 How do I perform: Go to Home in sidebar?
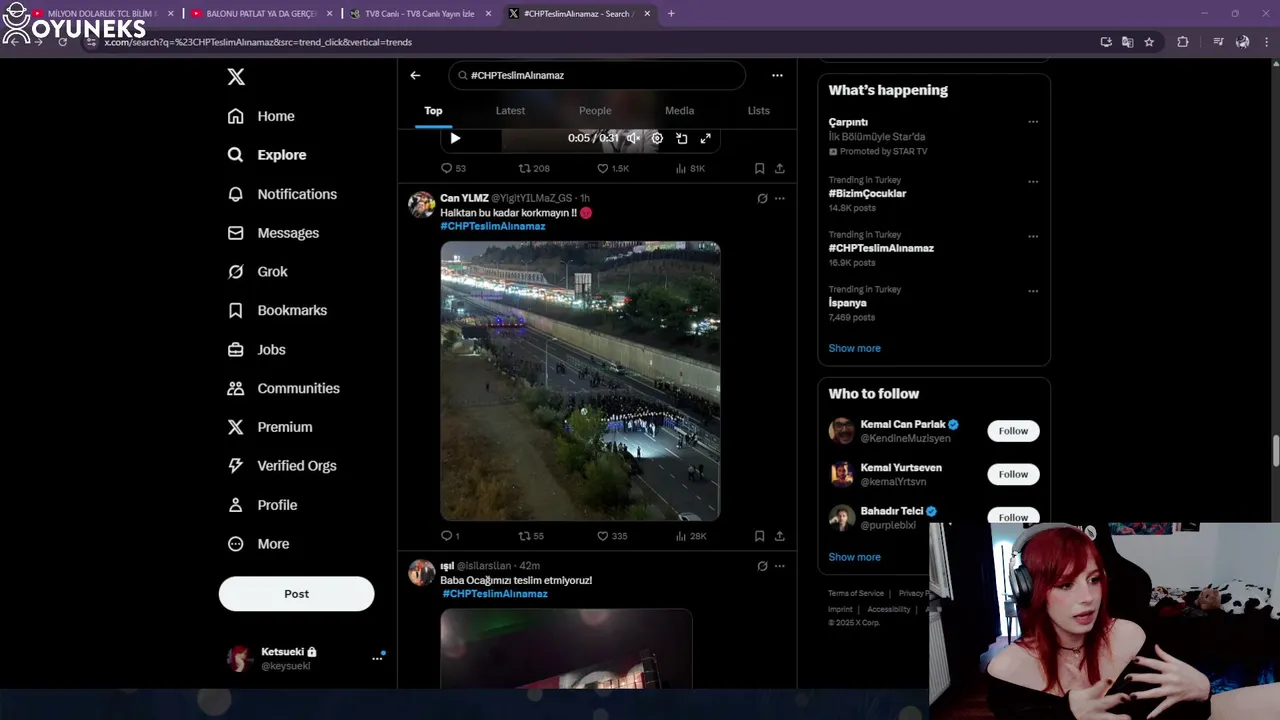click(261, 116)
